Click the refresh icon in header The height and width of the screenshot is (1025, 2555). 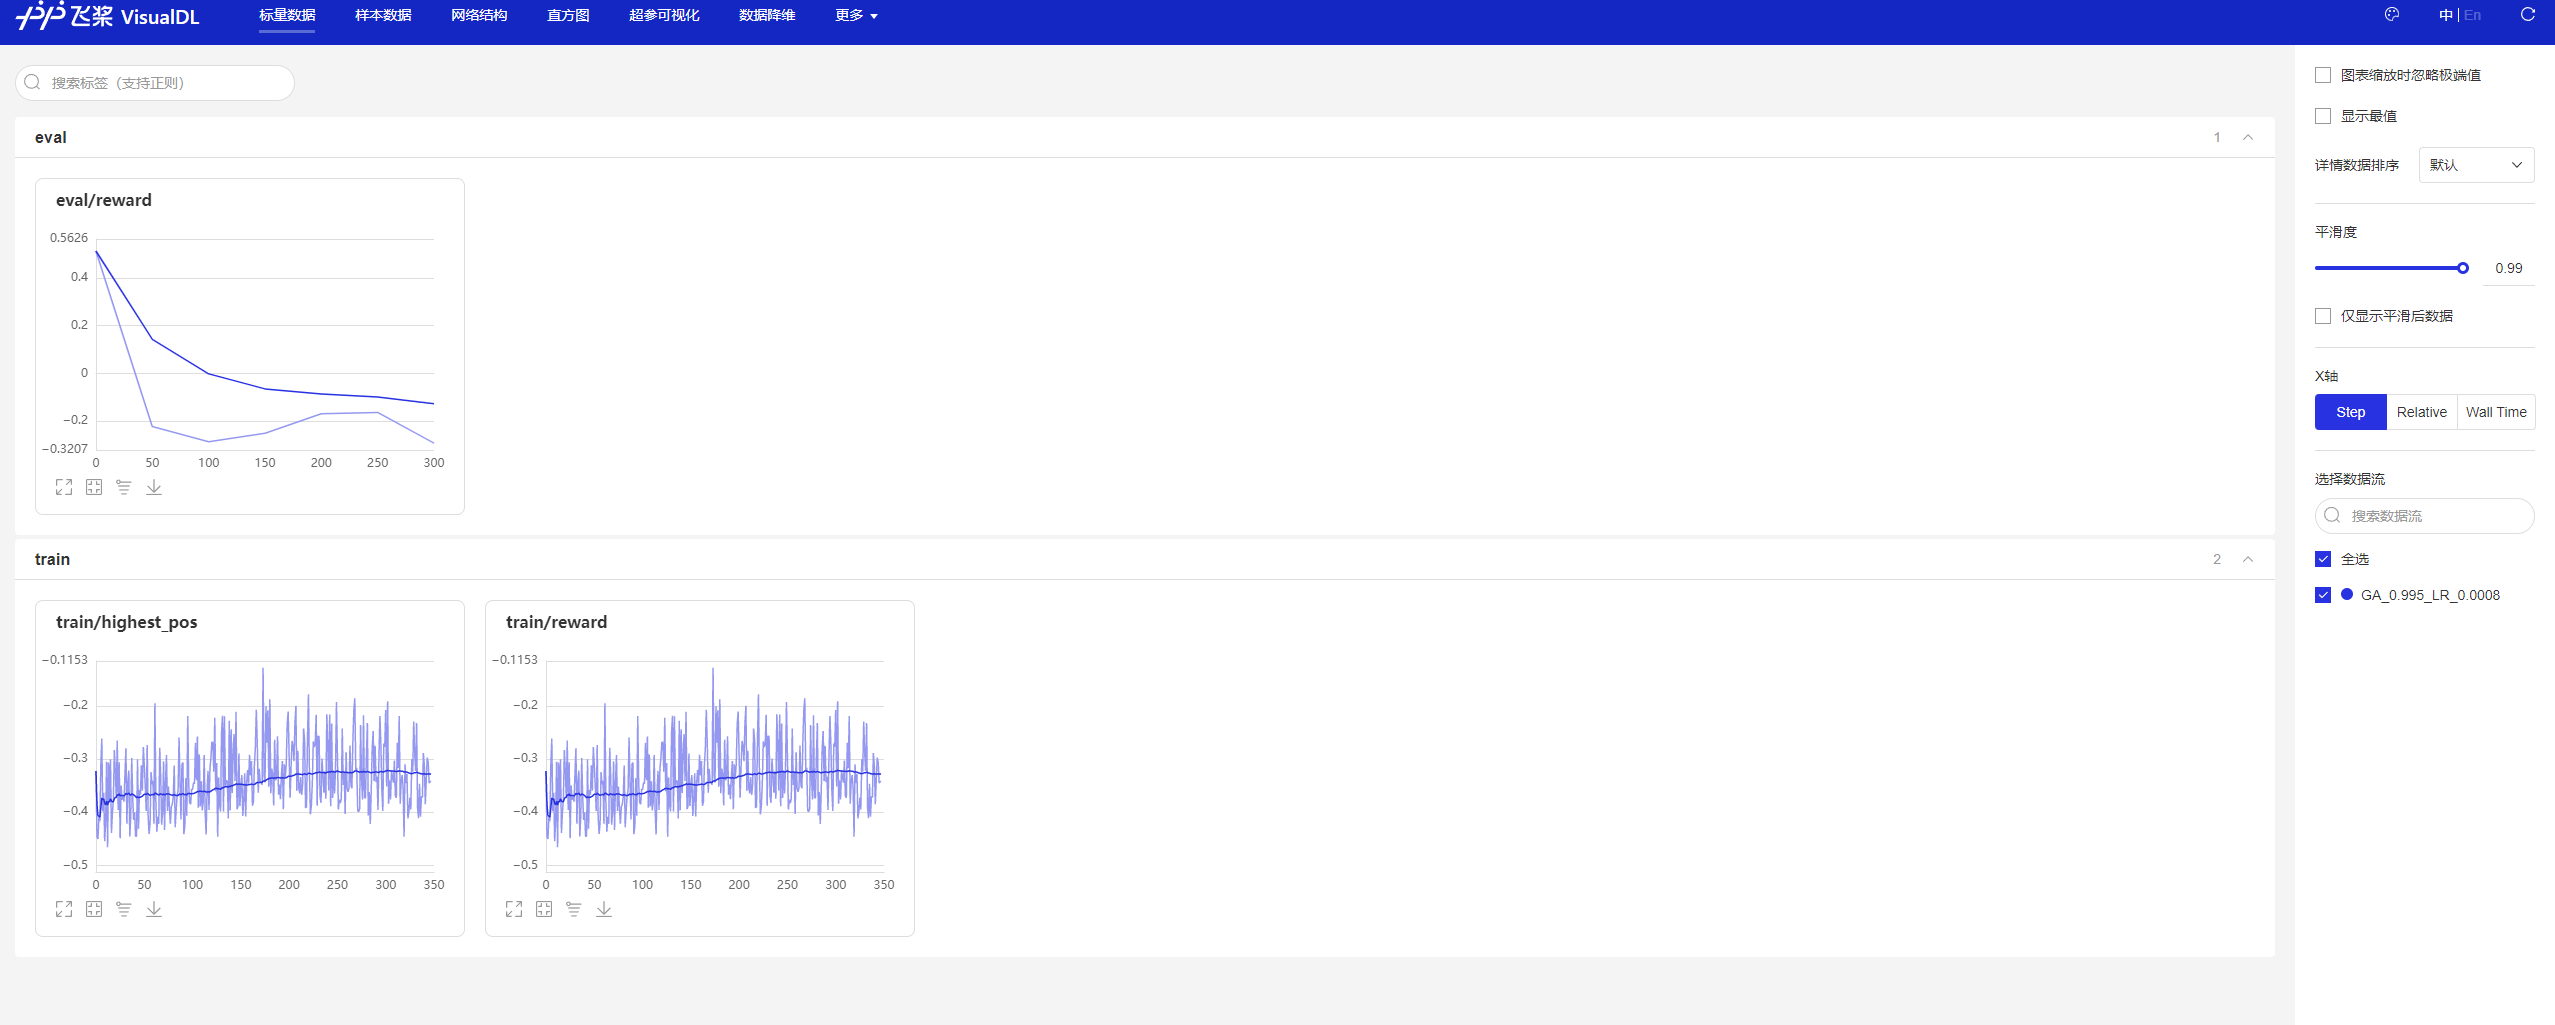(x=2528, y=15)
